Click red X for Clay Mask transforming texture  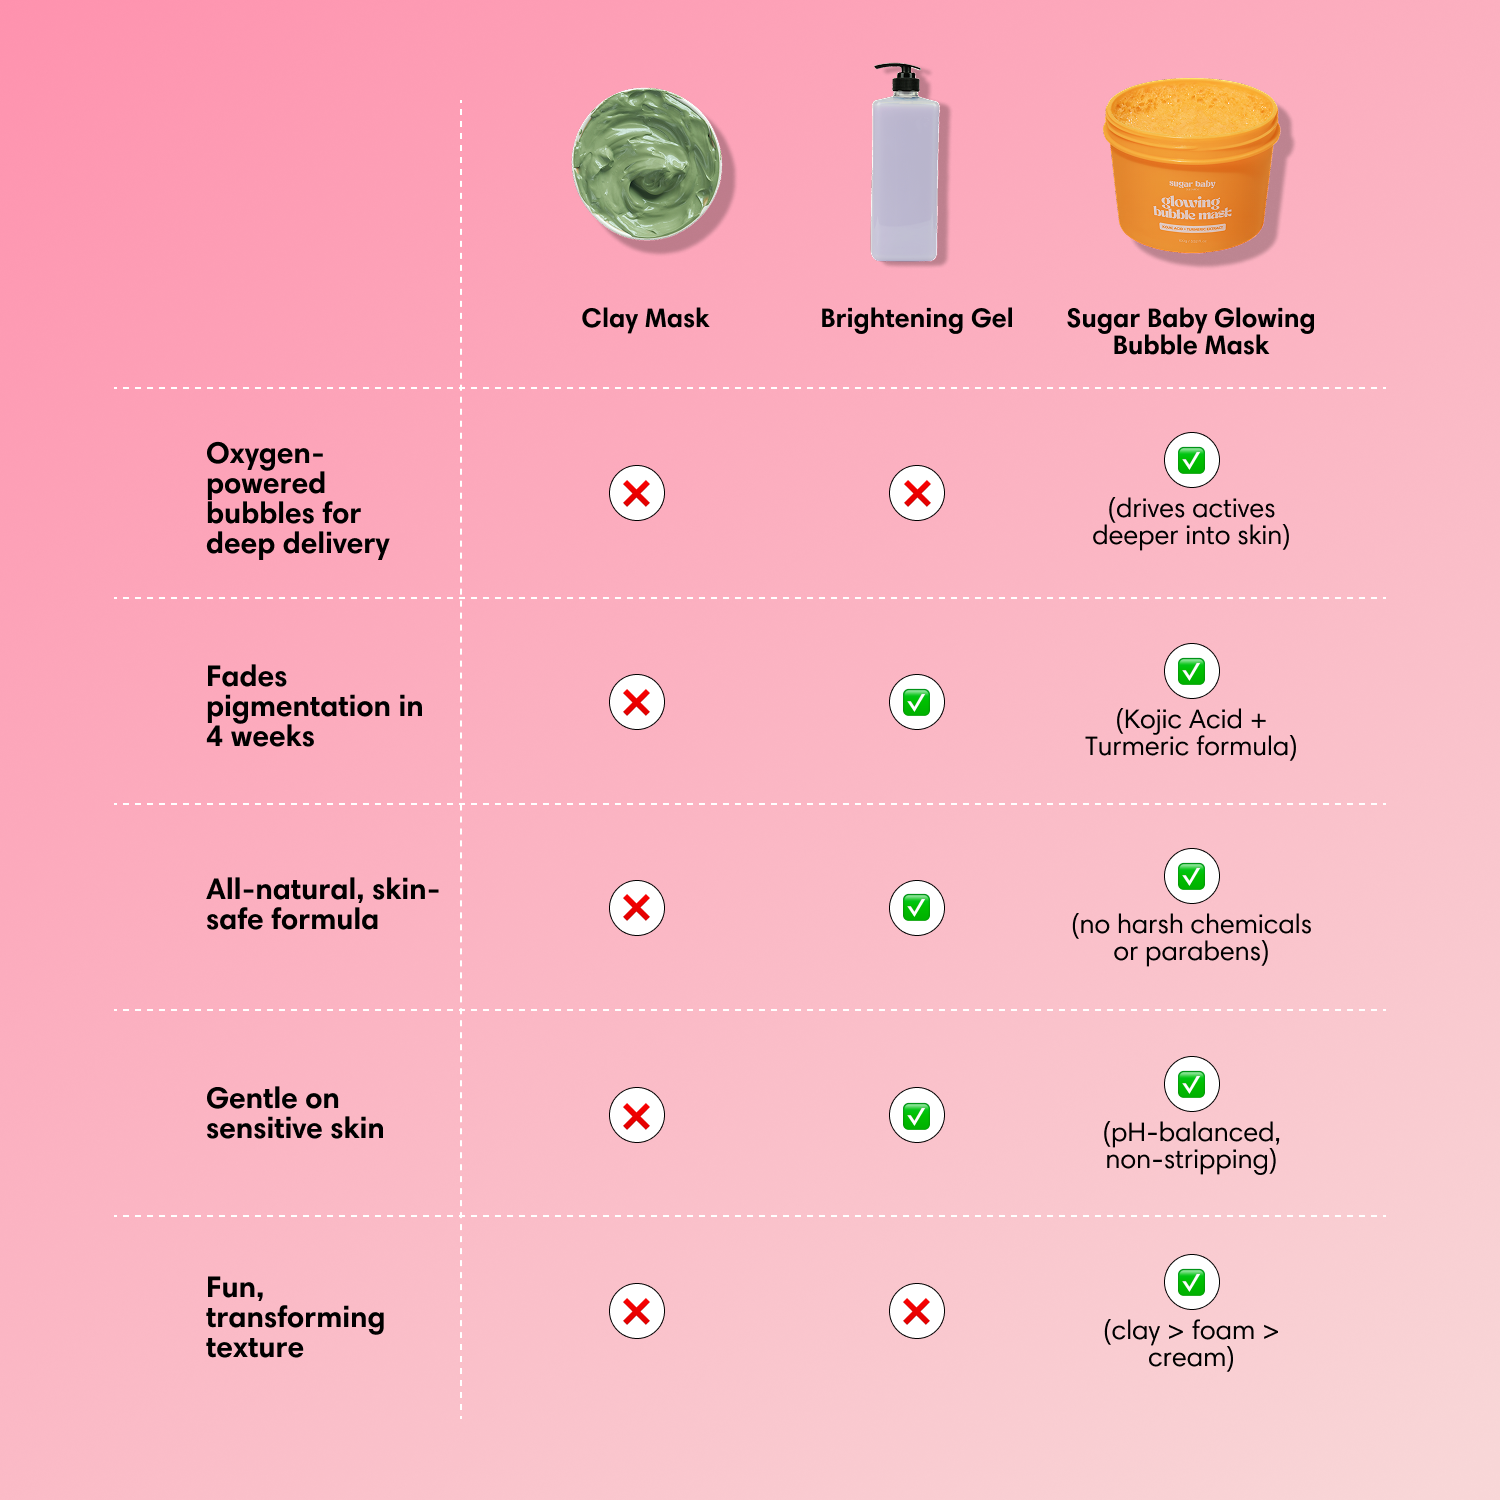click(x=637, y=1311)
